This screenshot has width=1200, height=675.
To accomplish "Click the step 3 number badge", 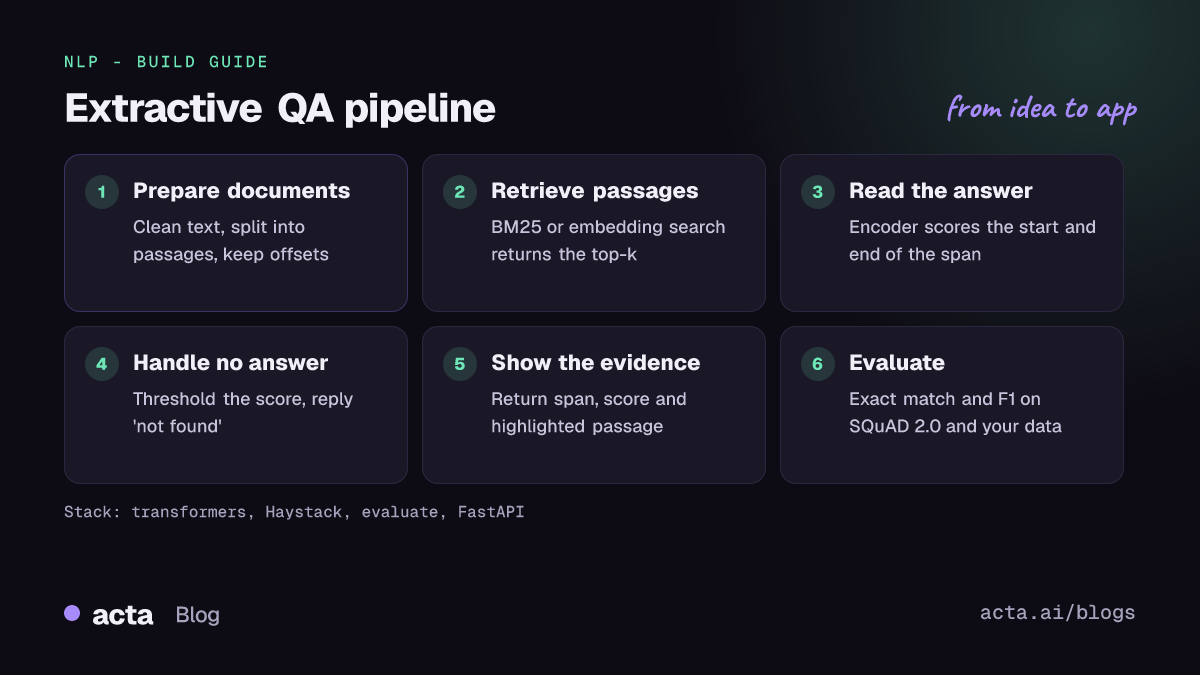I will (817, 192).
